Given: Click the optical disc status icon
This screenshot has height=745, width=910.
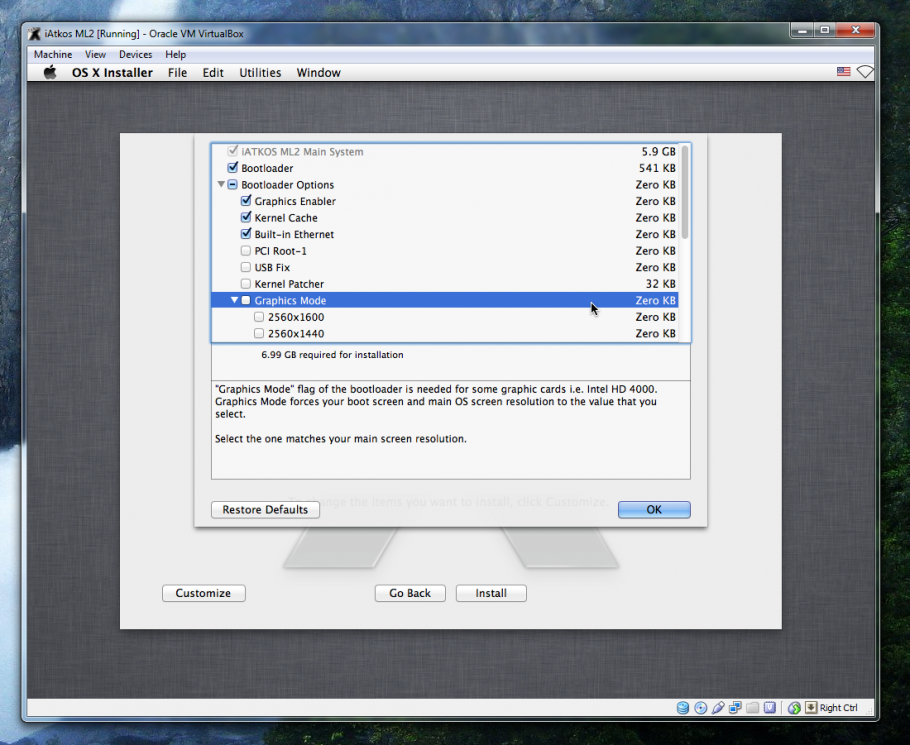Looking at the screenshot, I should click(700, 707).
